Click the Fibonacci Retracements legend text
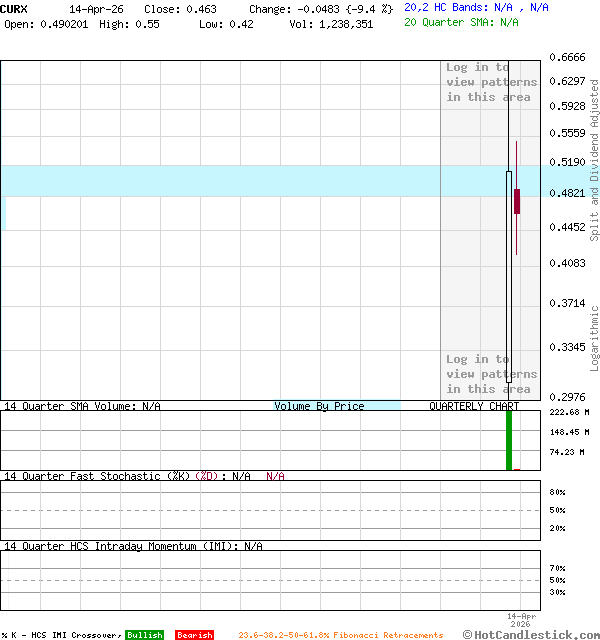 340,635
